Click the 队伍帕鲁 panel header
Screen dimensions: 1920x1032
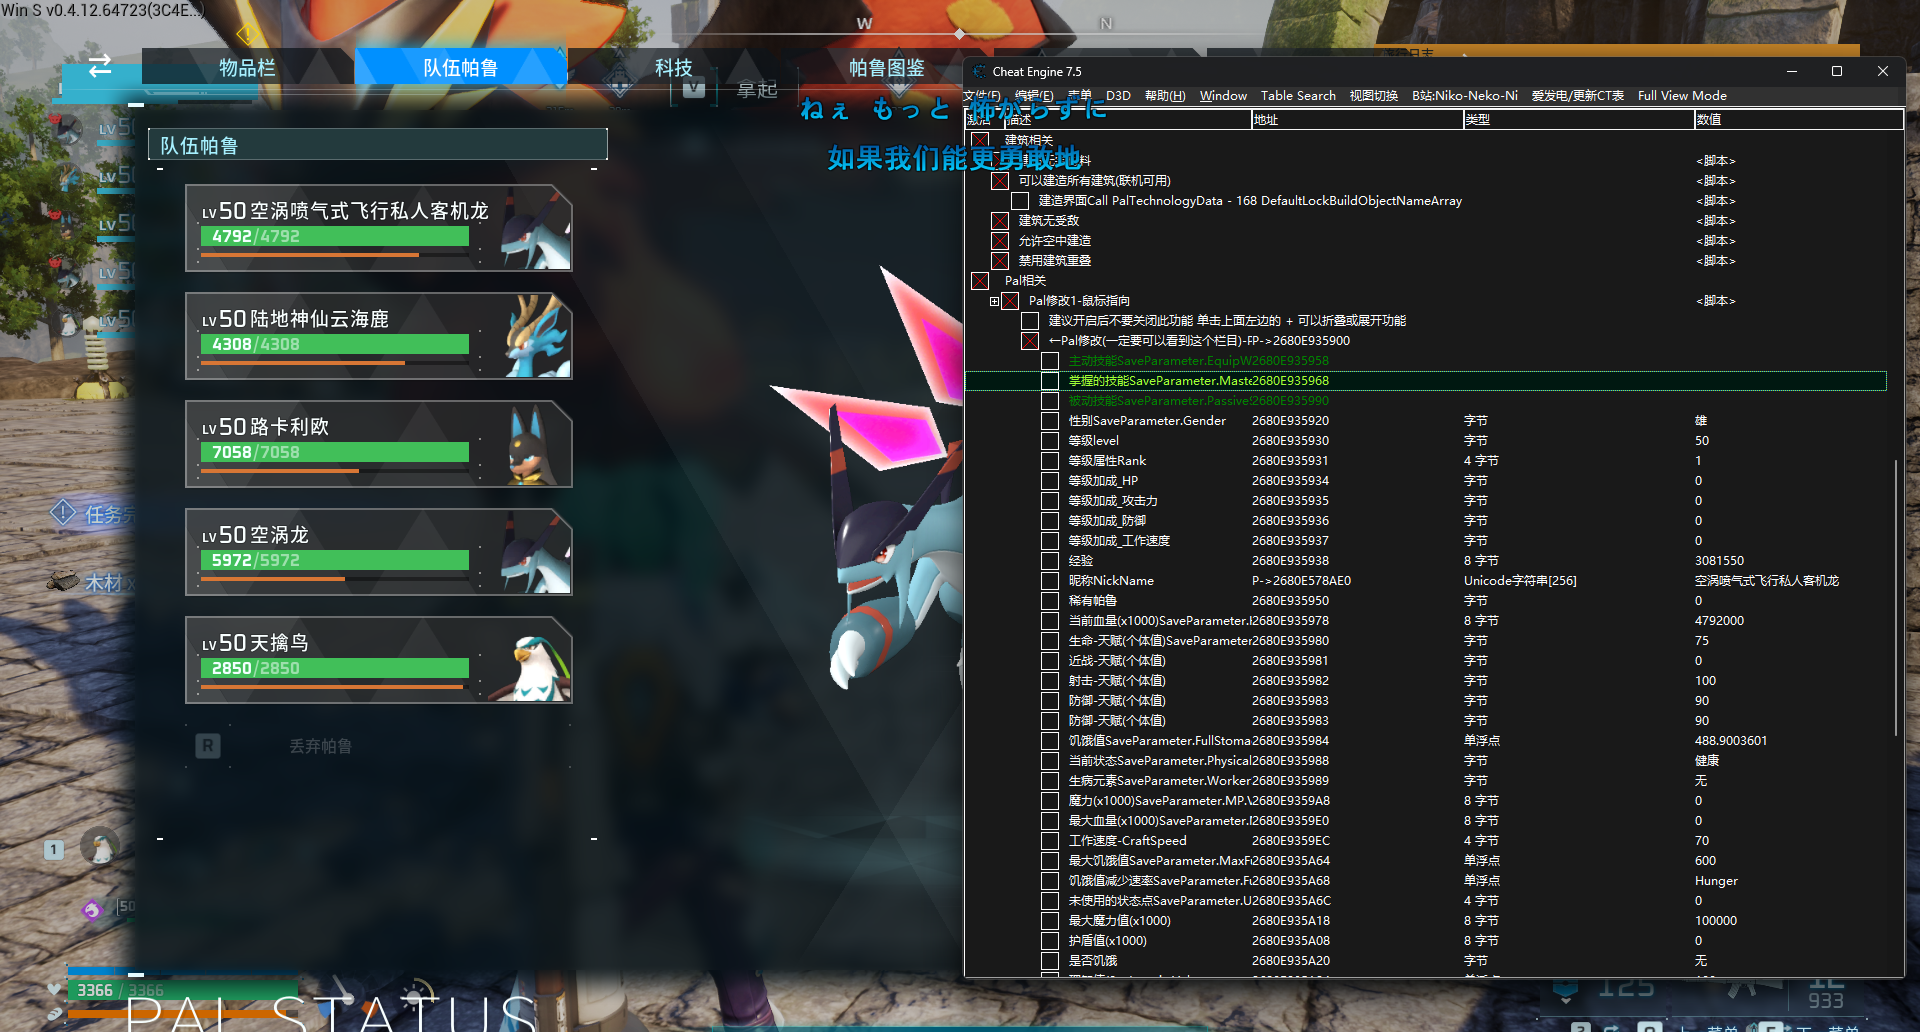tap(378, 145)
